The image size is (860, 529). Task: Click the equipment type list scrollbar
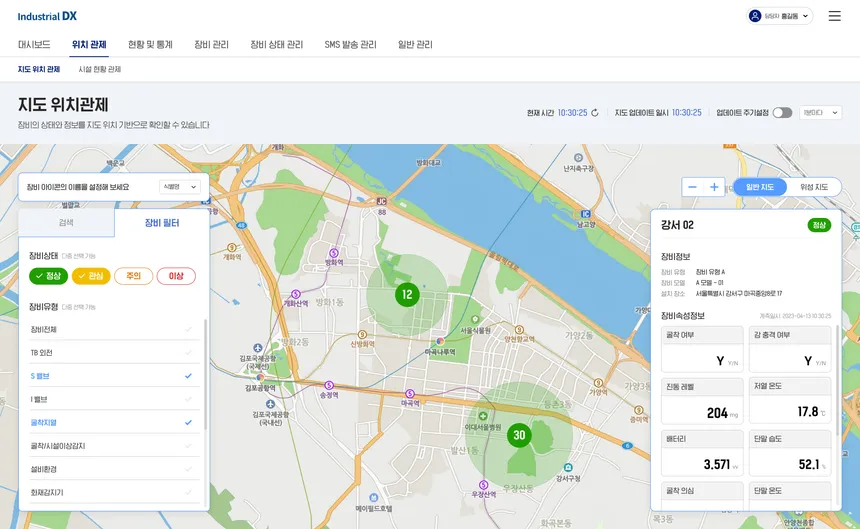click(206, 374)
